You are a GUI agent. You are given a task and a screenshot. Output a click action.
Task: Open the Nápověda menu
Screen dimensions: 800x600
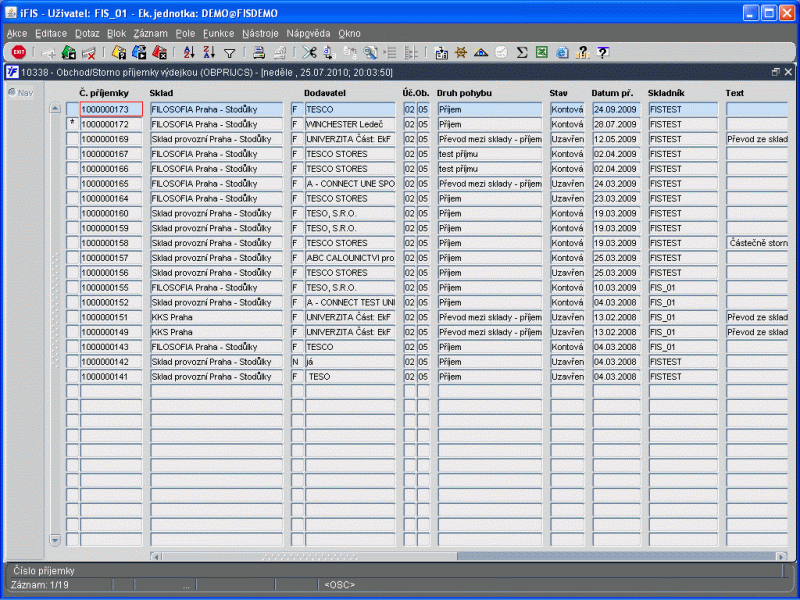[x=308, y=33]
